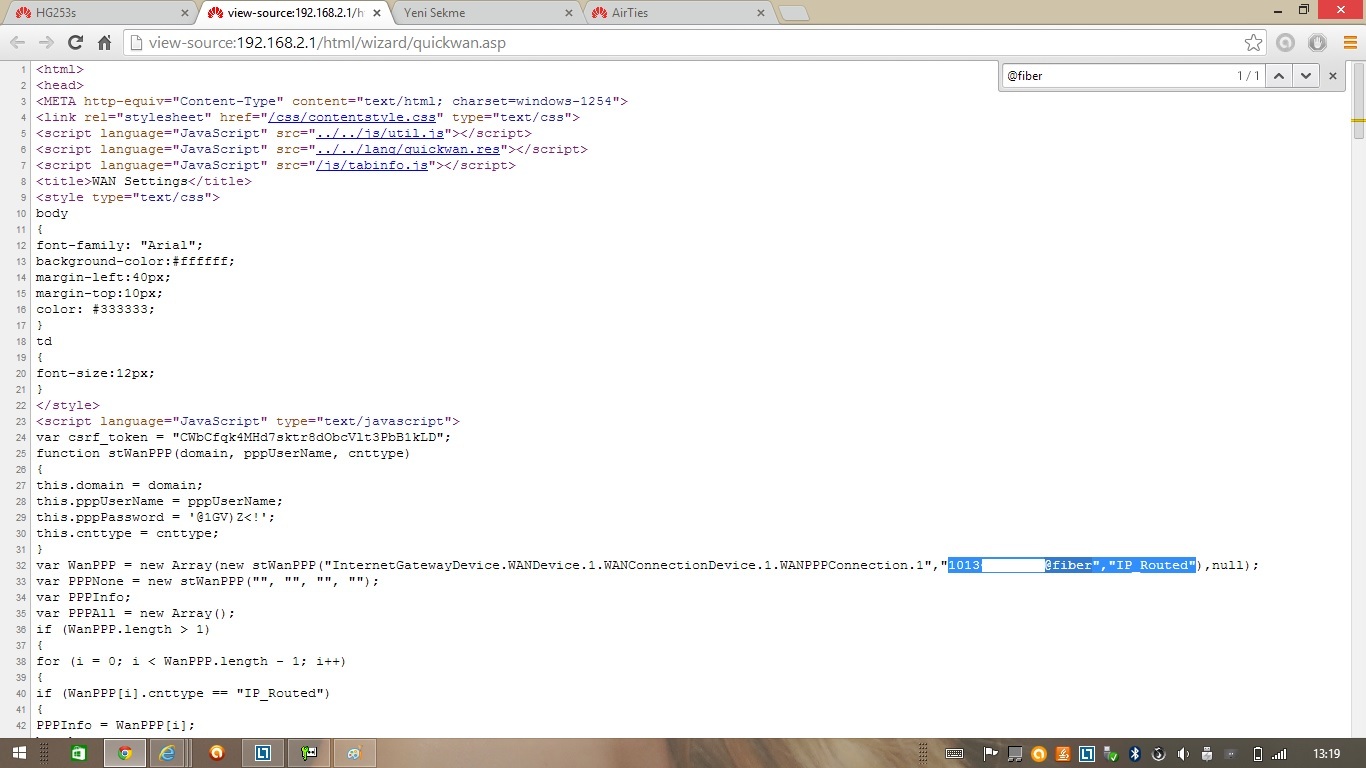1366x768 pixels.
Task: Open the battery status tray icon
Action: 1258,754
